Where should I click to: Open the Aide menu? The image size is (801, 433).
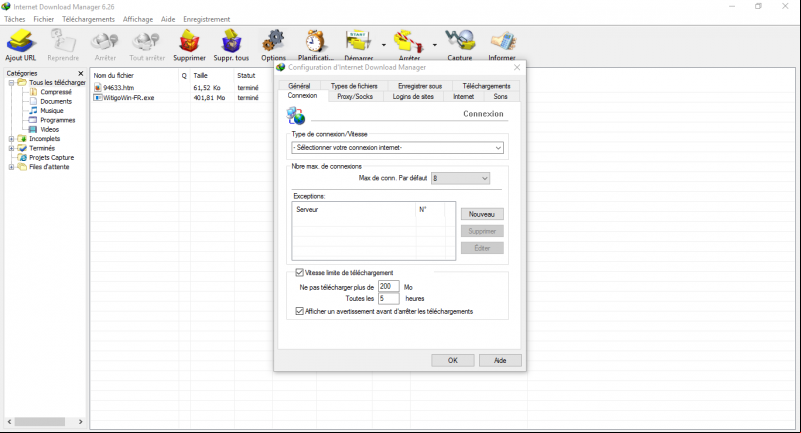168,19
